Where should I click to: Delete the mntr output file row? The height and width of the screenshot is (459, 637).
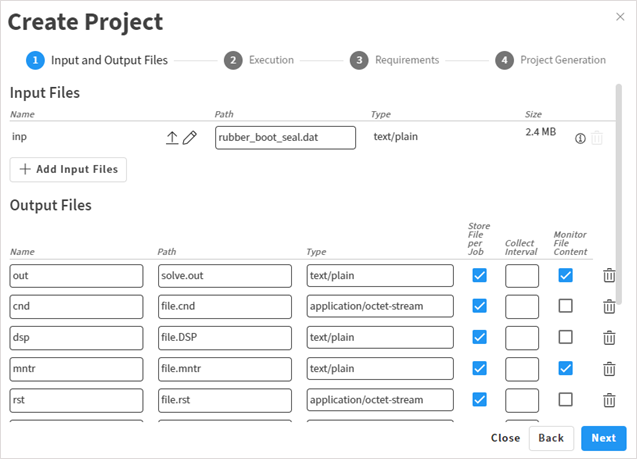609,369
